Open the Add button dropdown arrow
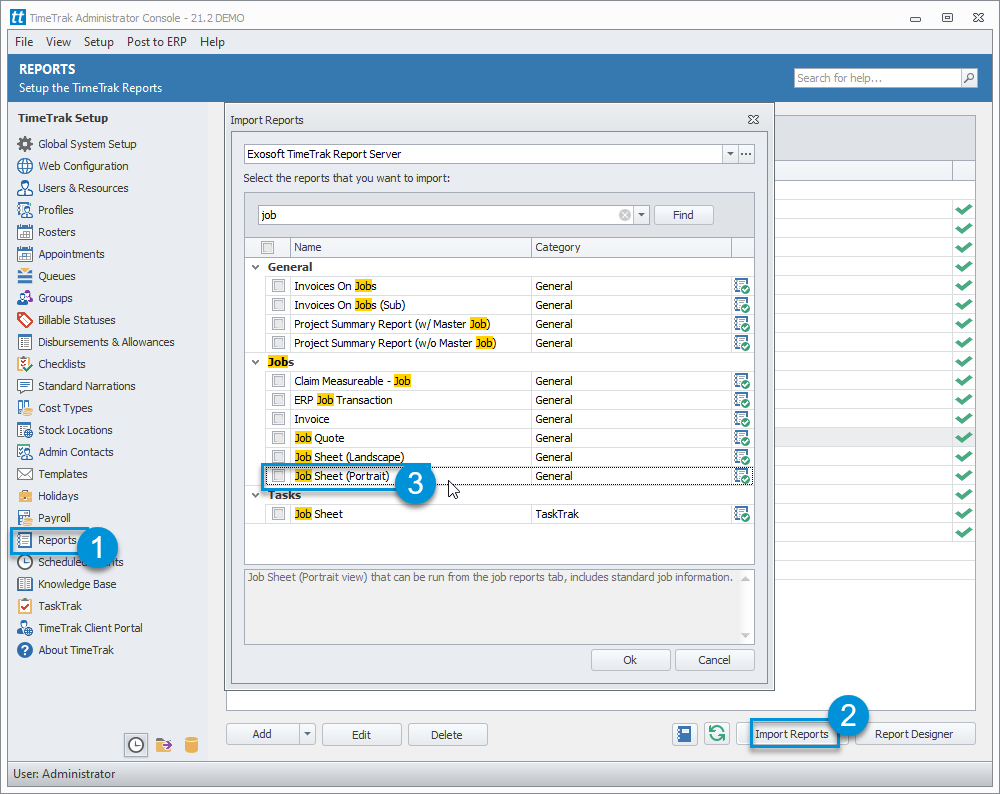 click(307, 734)
